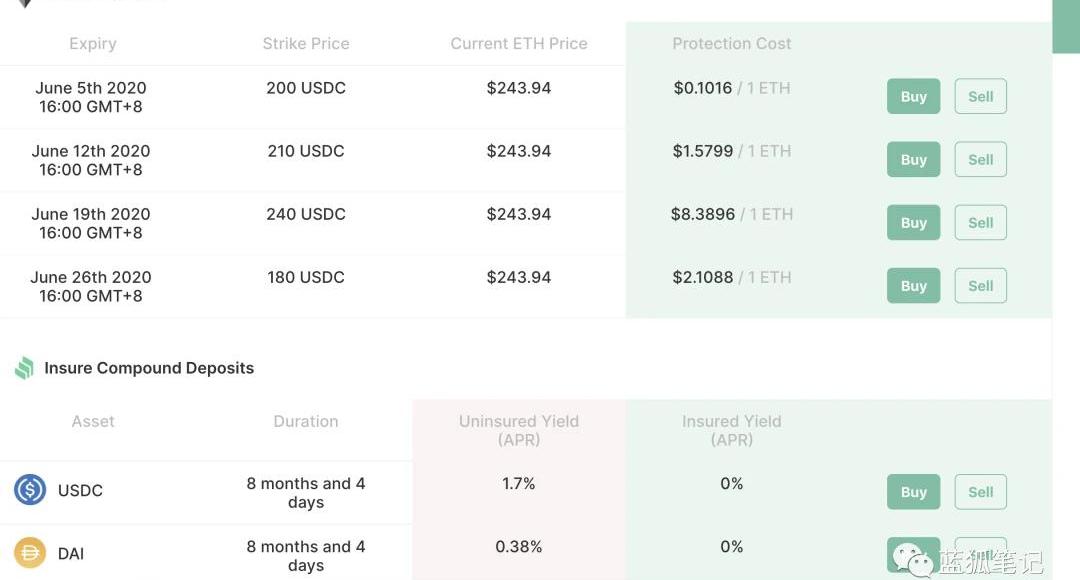Click the USDC coin icon

pos(30,490)
